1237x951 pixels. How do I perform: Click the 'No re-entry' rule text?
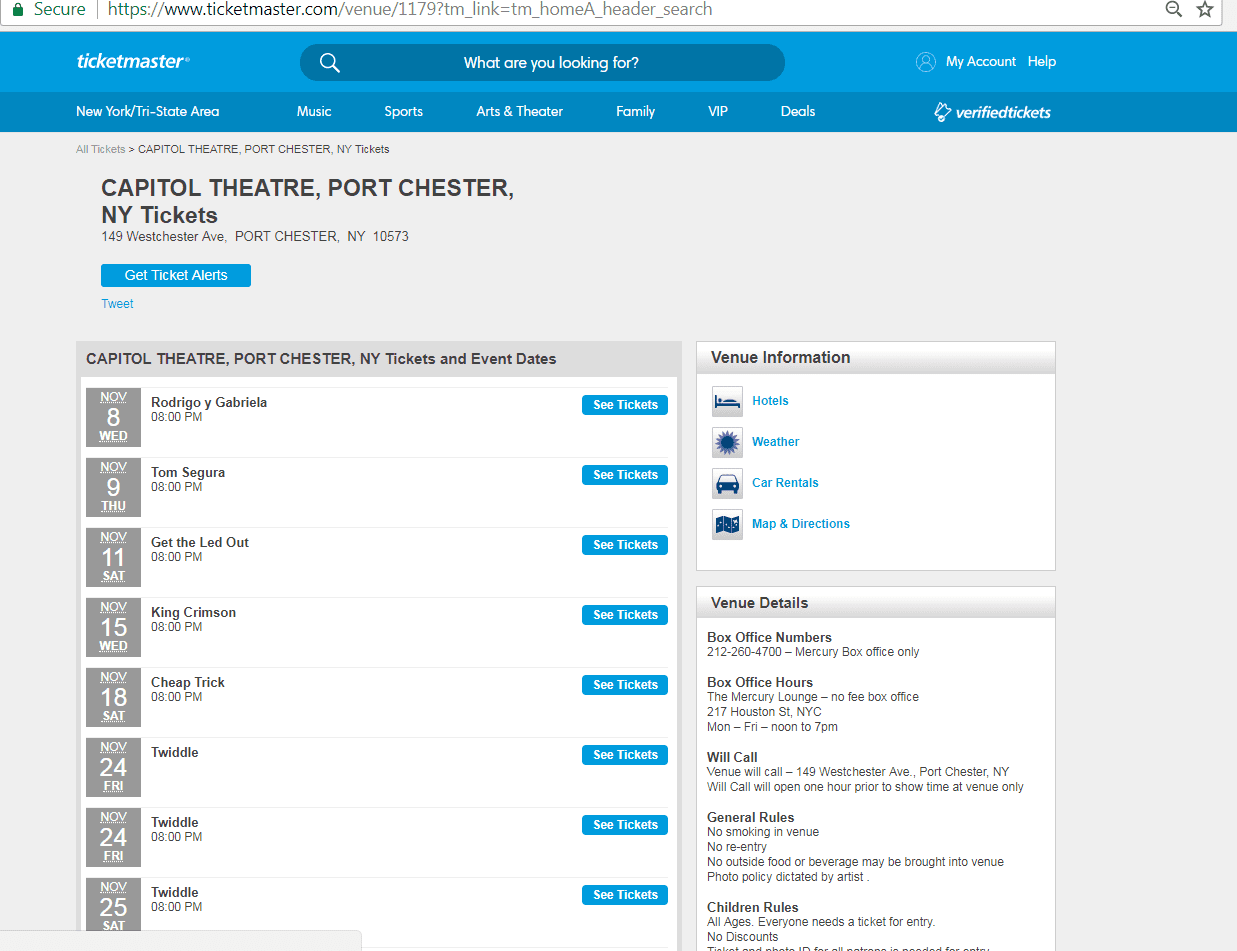tap(739, 847)
